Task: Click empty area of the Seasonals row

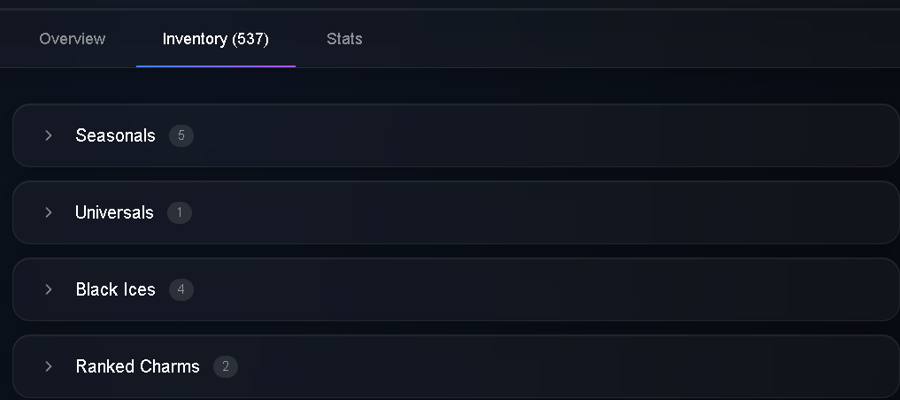Action: click(x=545, y=135)
